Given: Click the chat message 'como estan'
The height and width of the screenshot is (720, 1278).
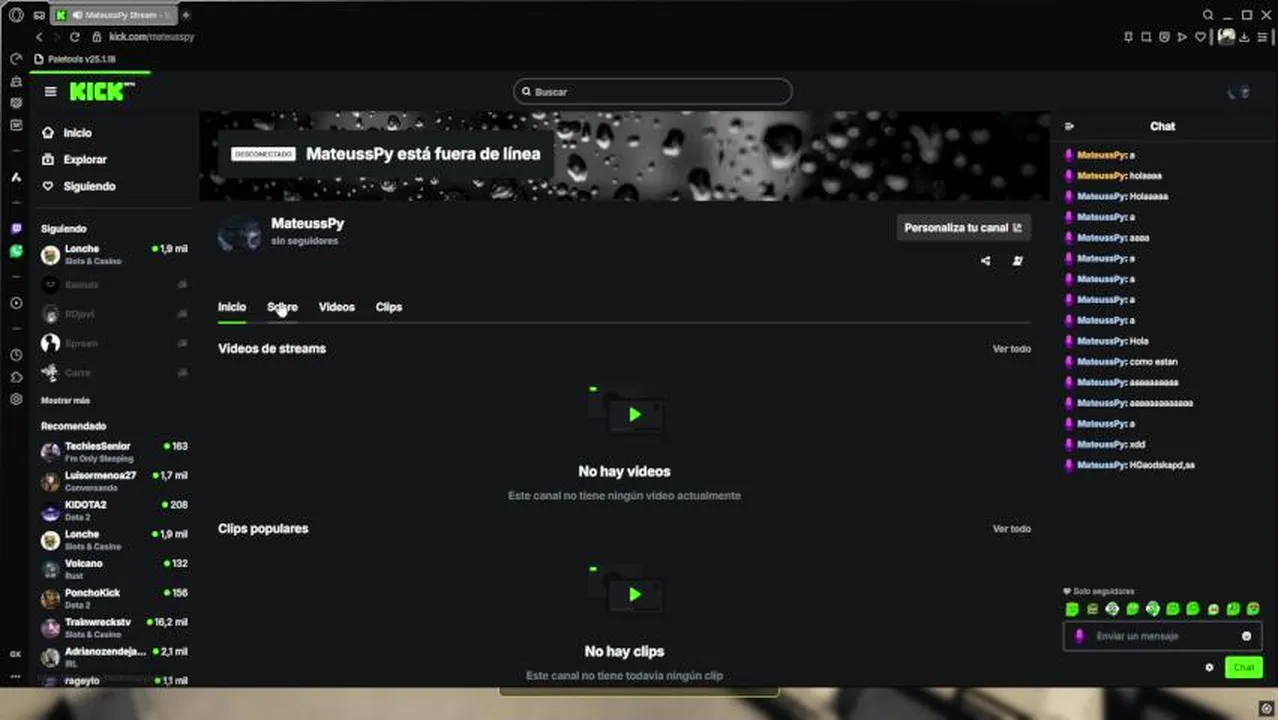Looking at the screenshot, I should (1153, 362).
